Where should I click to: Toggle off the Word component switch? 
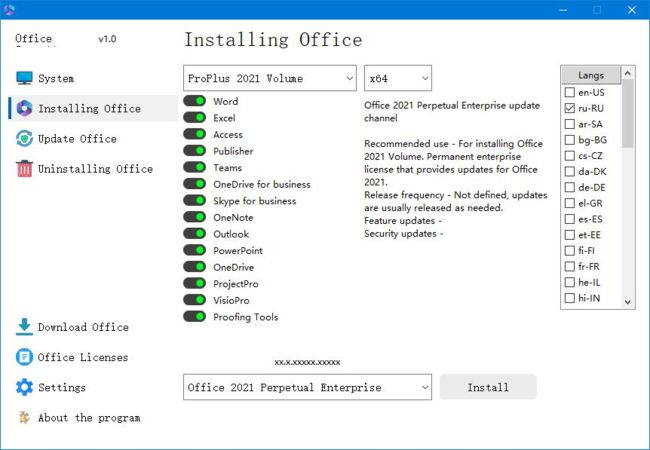[194, 102]
